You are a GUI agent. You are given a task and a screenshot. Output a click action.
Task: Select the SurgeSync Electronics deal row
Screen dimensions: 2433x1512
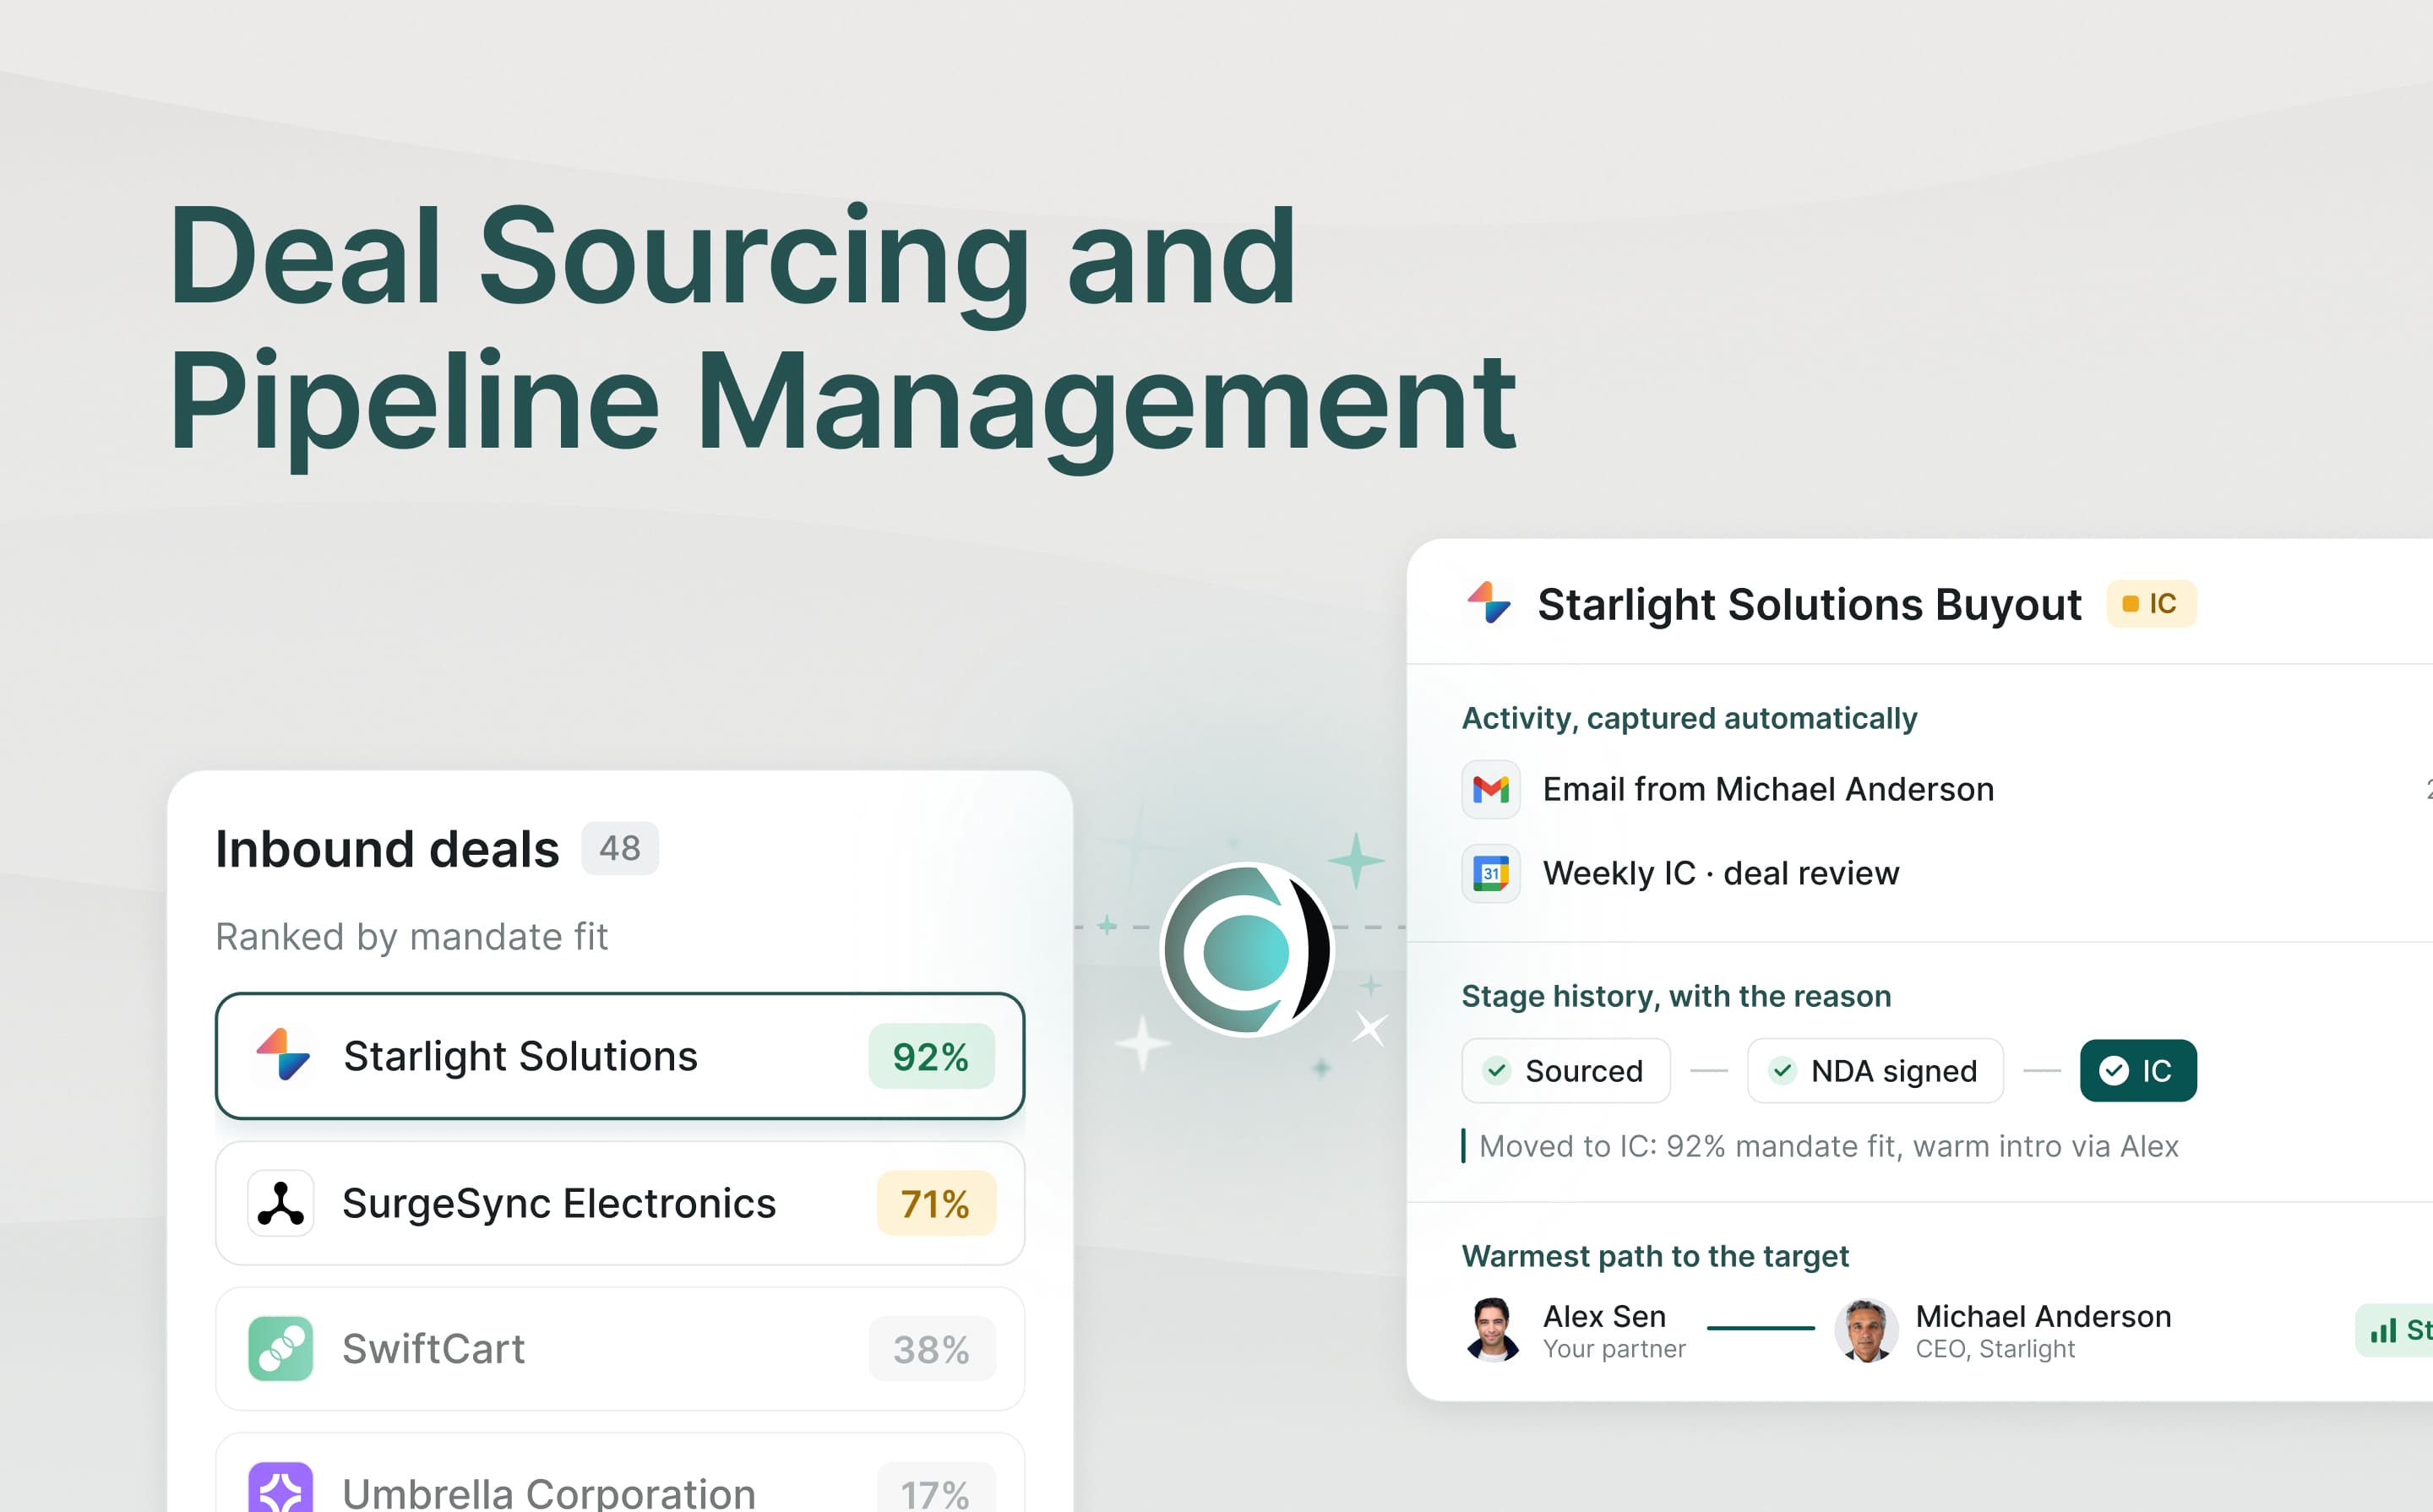click(x=620, y=1203)
